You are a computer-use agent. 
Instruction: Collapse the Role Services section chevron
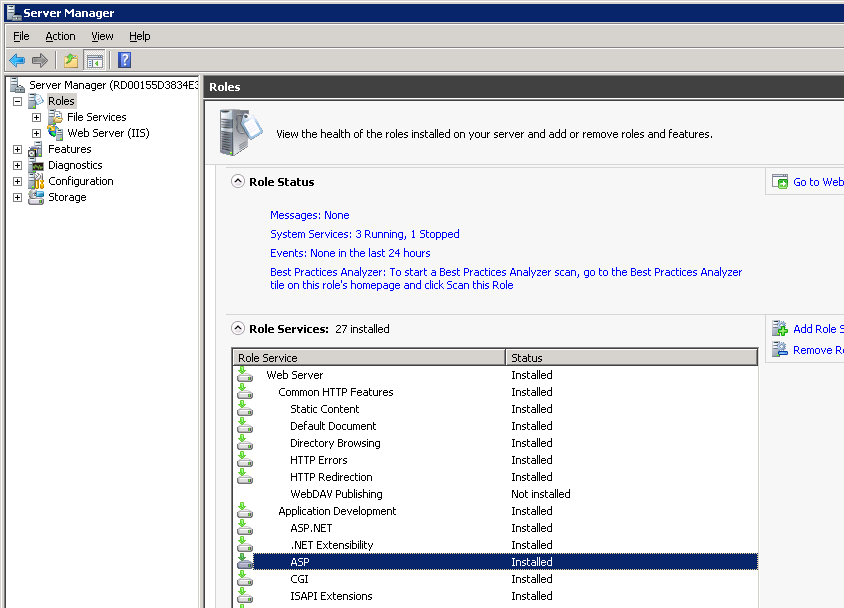click(238, 328)
